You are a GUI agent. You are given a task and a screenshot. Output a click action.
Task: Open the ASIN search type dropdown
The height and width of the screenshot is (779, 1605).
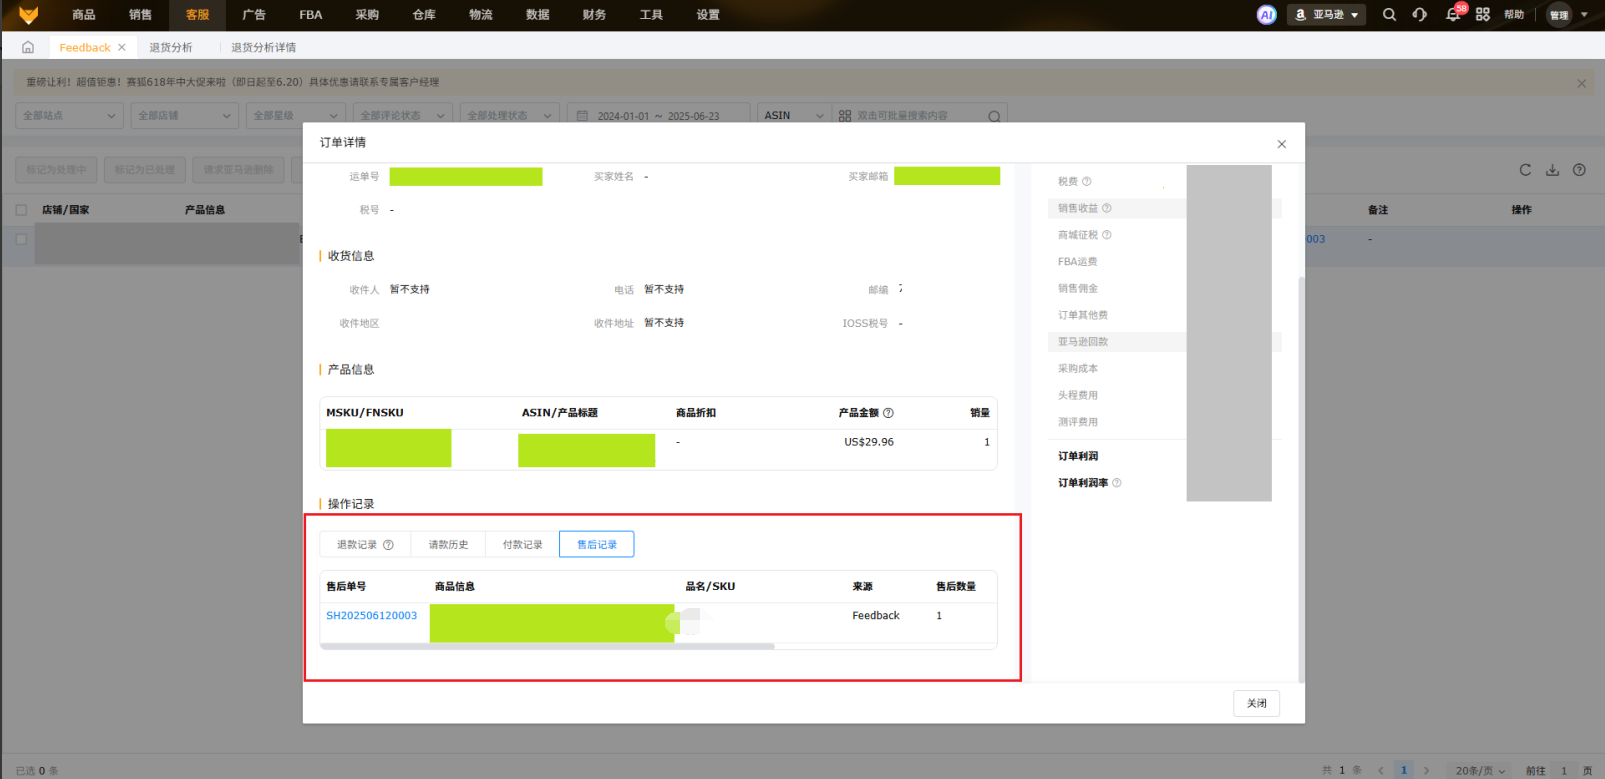(794, 116)
